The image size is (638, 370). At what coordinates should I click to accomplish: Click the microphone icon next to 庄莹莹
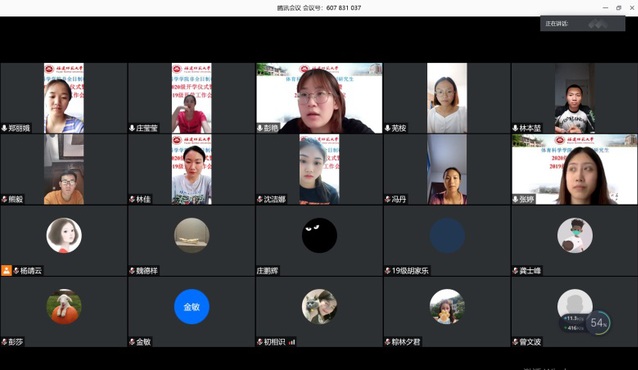pyautogui.click(x=132, y=128)
